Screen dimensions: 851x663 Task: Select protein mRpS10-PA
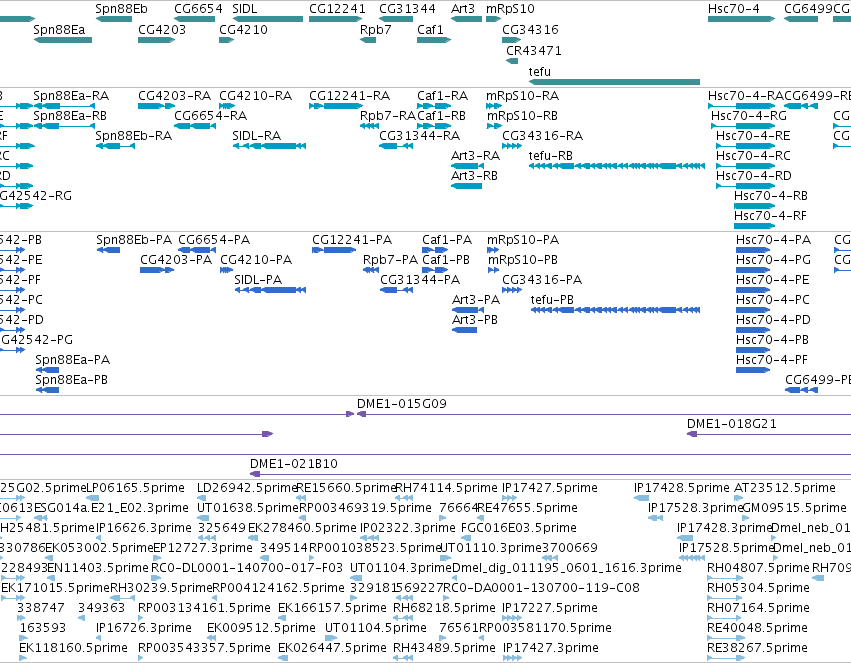click(493, 250)
